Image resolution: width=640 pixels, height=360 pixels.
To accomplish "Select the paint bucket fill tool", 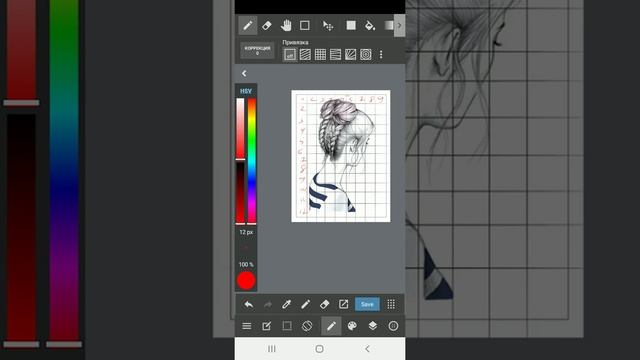I will click(370, 25).
